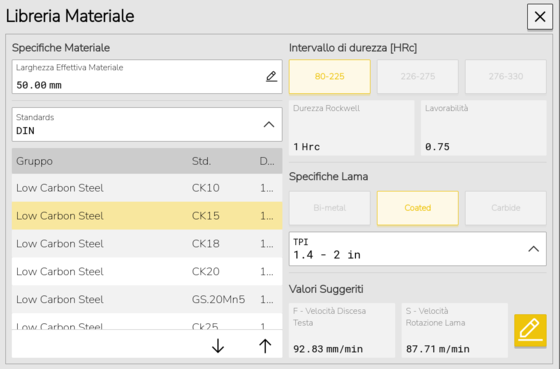The width and height of the screenshot is (560, 369).
Task: Choose the Carbide blade type
Action: (506, 208)
